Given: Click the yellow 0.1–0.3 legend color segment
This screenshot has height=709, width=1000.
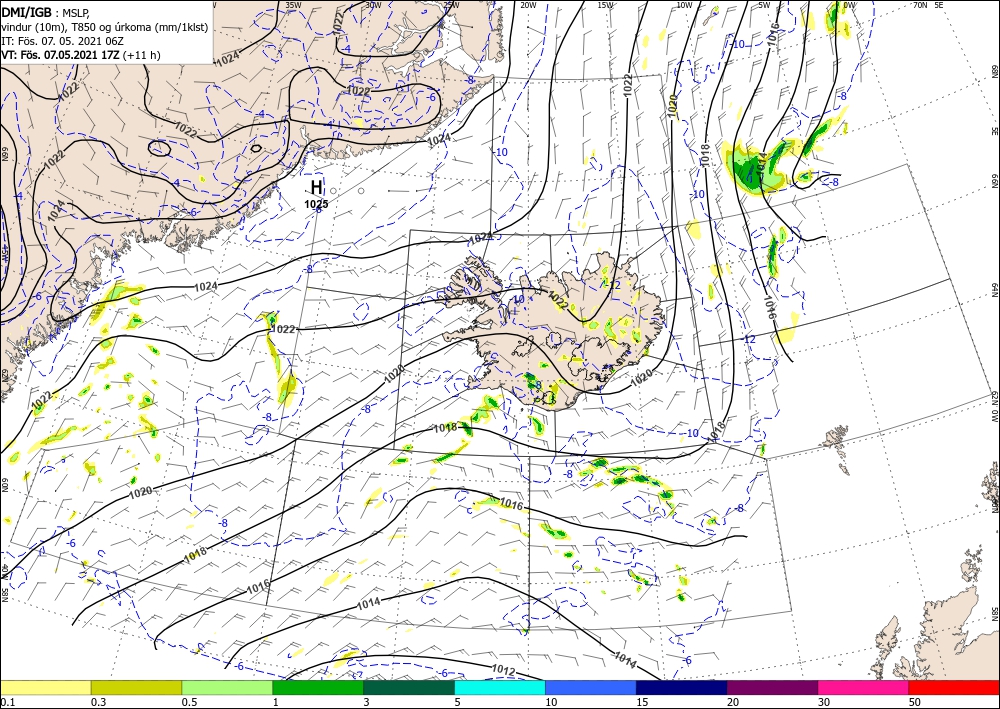Looking at the screenshot, I should tap(45, 688).
